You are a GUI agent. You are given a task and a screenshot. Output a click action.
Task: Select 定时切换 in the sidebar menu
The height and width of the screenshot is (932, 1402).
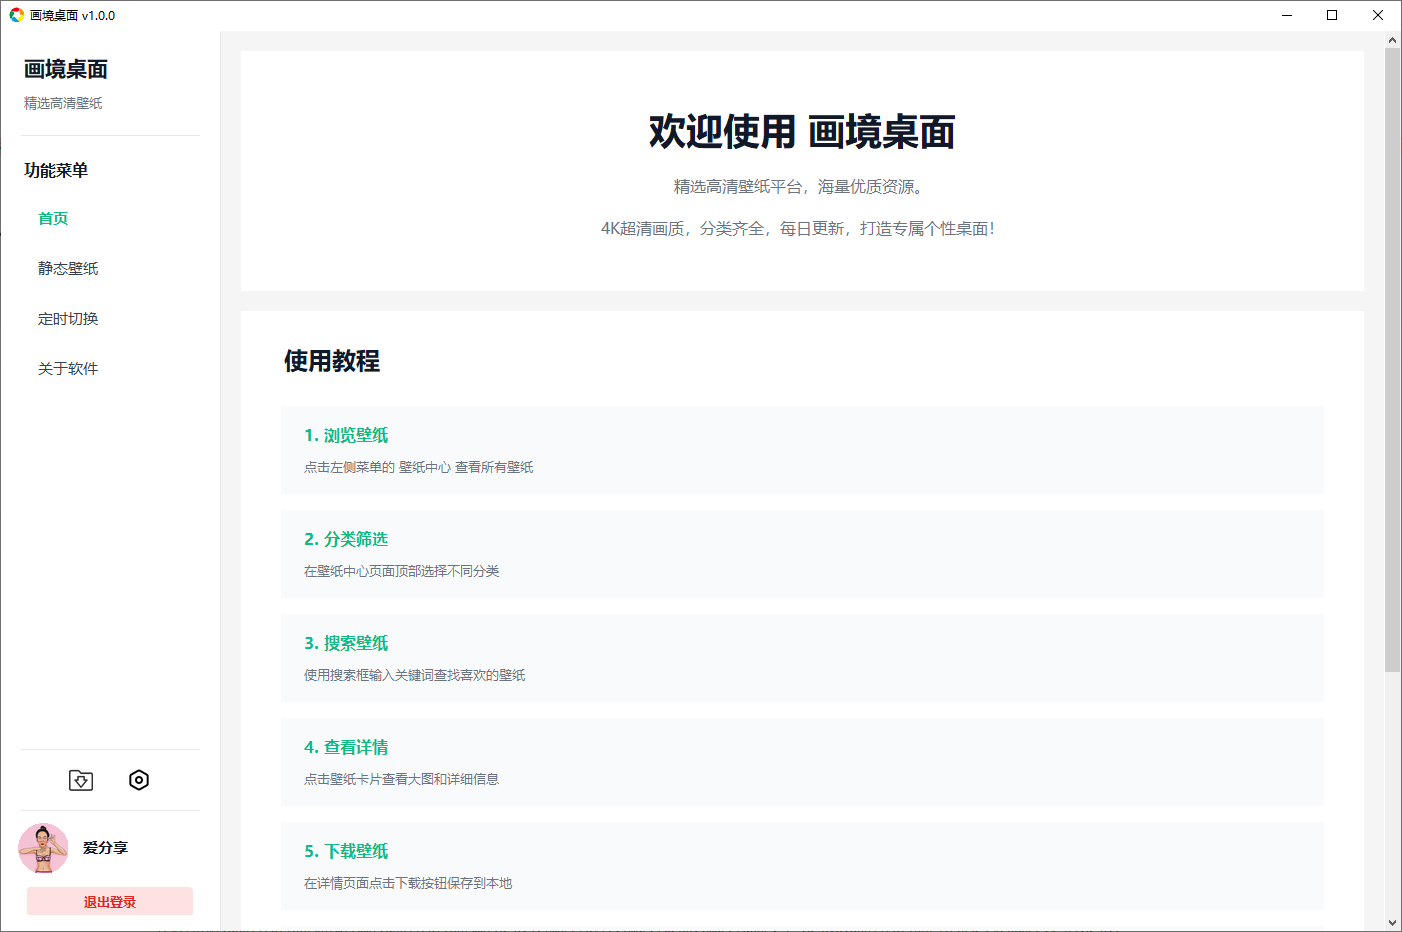click(x=68, y=319)
